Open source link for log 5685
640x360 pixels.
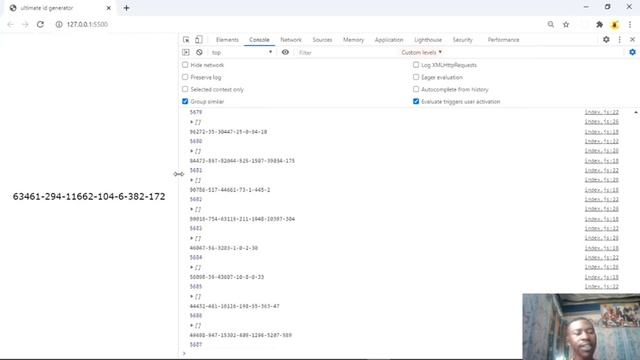602,287
